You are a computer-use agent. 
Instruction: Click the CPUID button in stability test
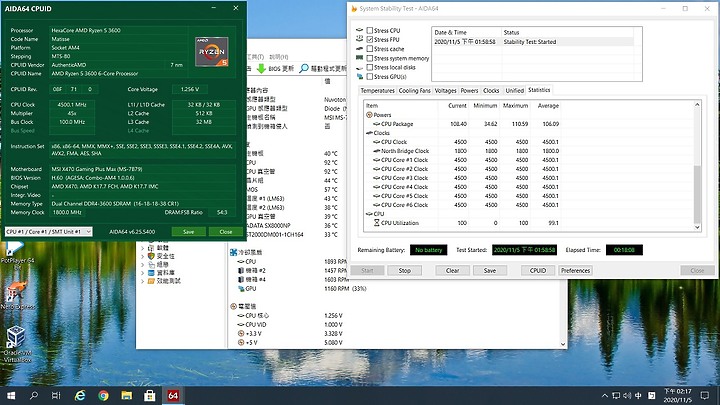coord(538,270)
